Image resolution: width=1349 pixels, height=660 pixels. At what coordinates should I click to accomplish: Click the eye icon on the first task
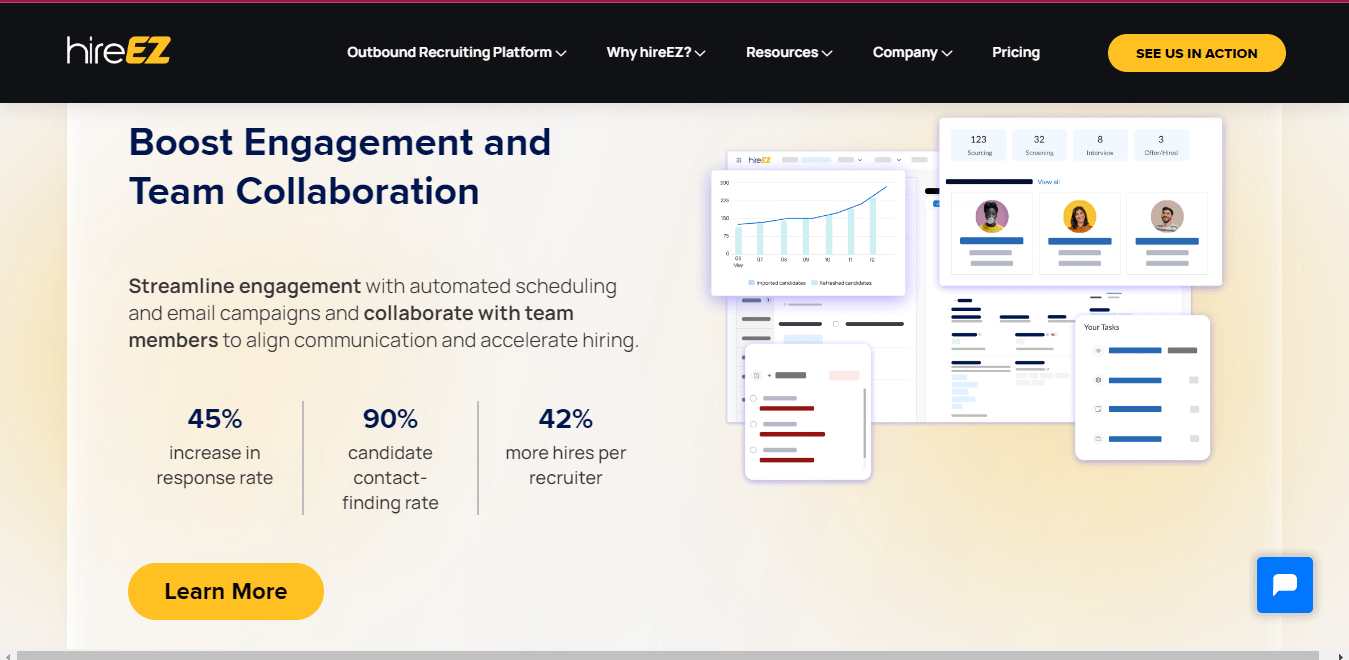[1097, 350]
